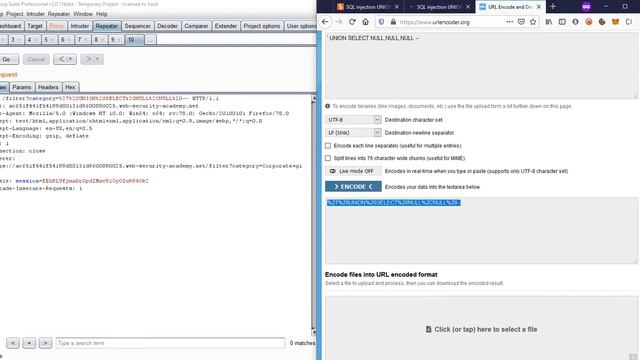
Task: Enable Split lines into 76 character chunks
Action: tap(328, 158)
